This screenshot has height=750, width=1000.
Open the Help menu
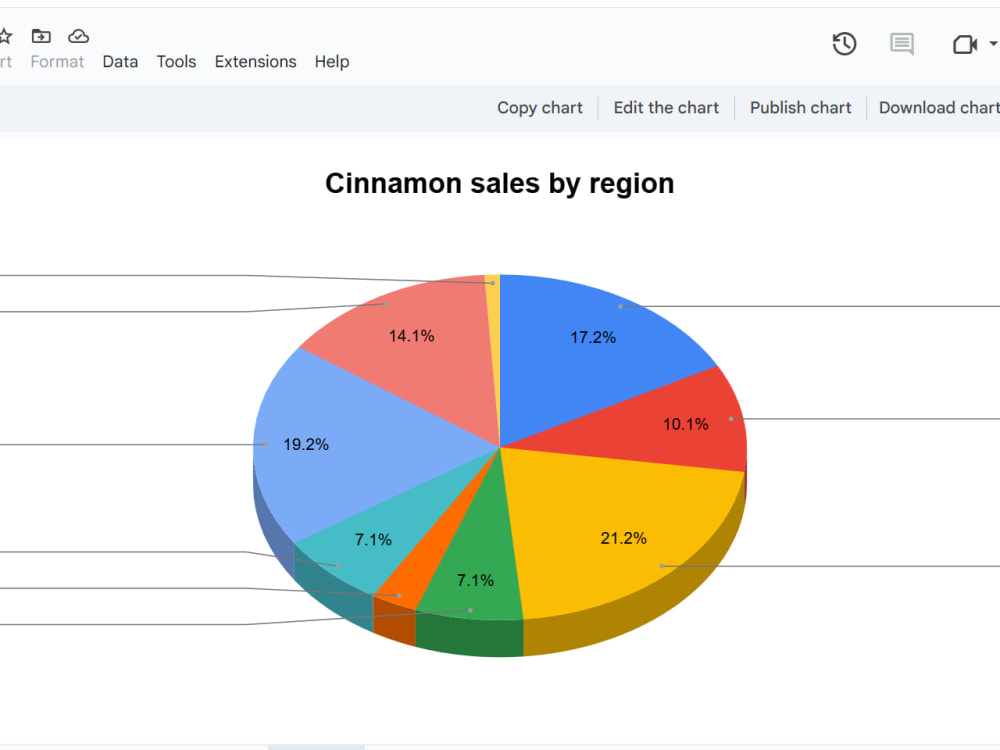point(332,62)
